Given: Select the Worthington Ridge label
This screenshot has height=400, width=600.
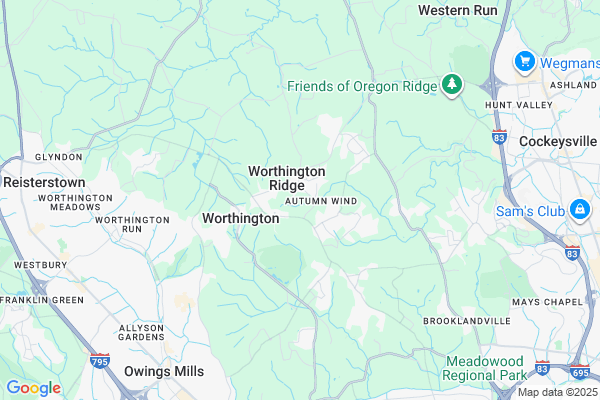Looking at the screenshot, I should click(287, 178).
